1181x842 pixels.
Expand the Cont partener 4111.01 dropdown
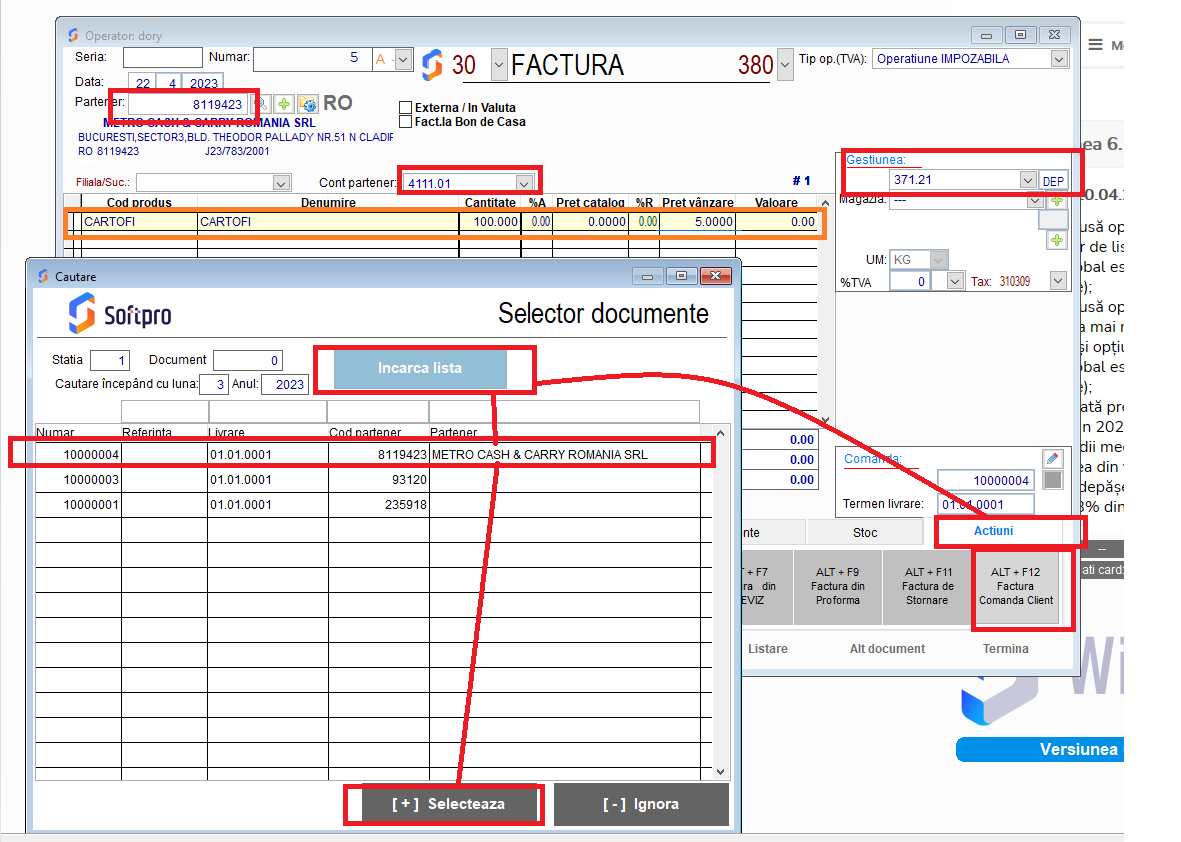[524, 183]
